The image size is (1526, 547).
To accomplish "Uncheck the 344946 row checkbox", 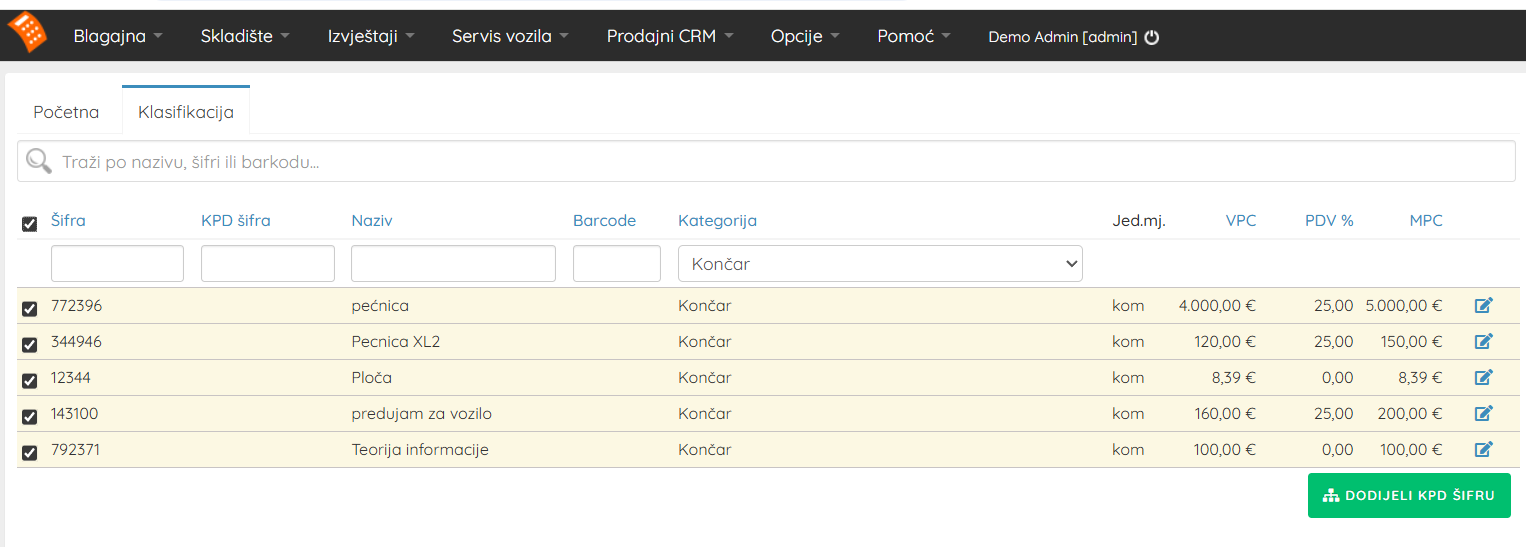I will [x=29, y=345].
